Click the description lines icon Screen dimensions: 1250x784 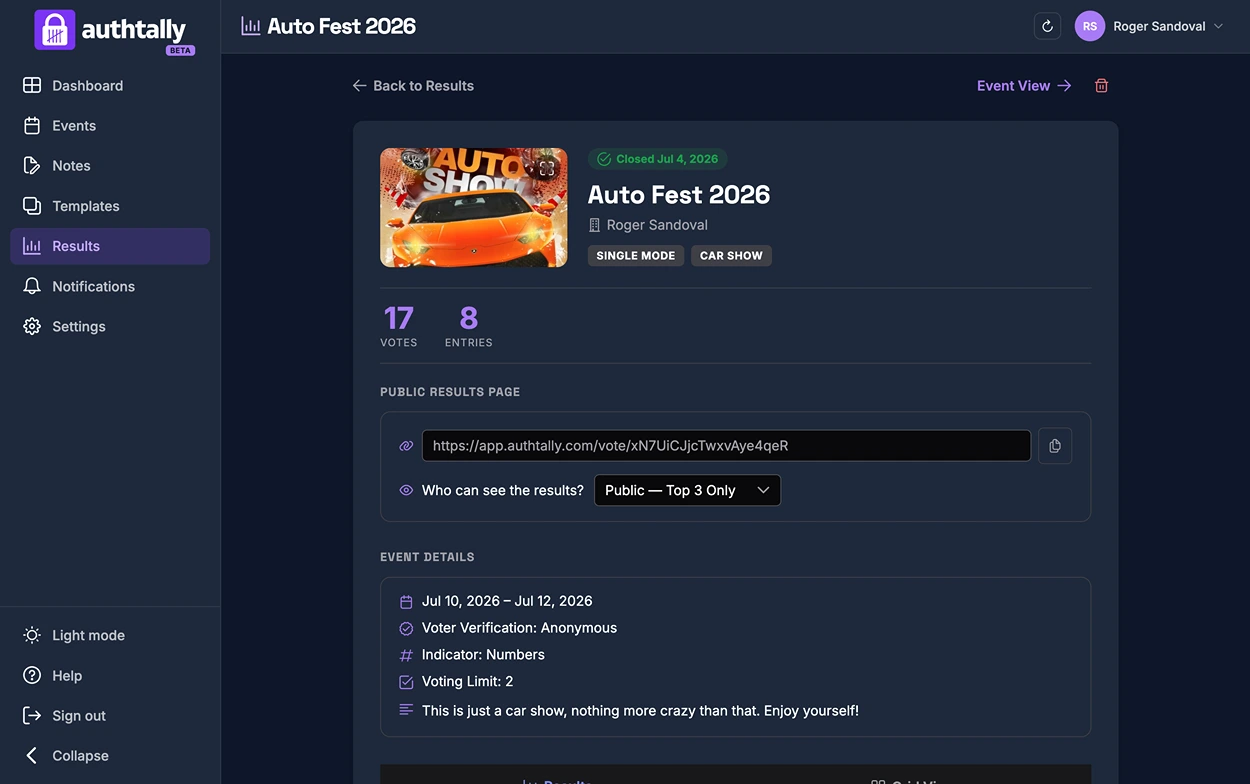[x=406, y=710]
